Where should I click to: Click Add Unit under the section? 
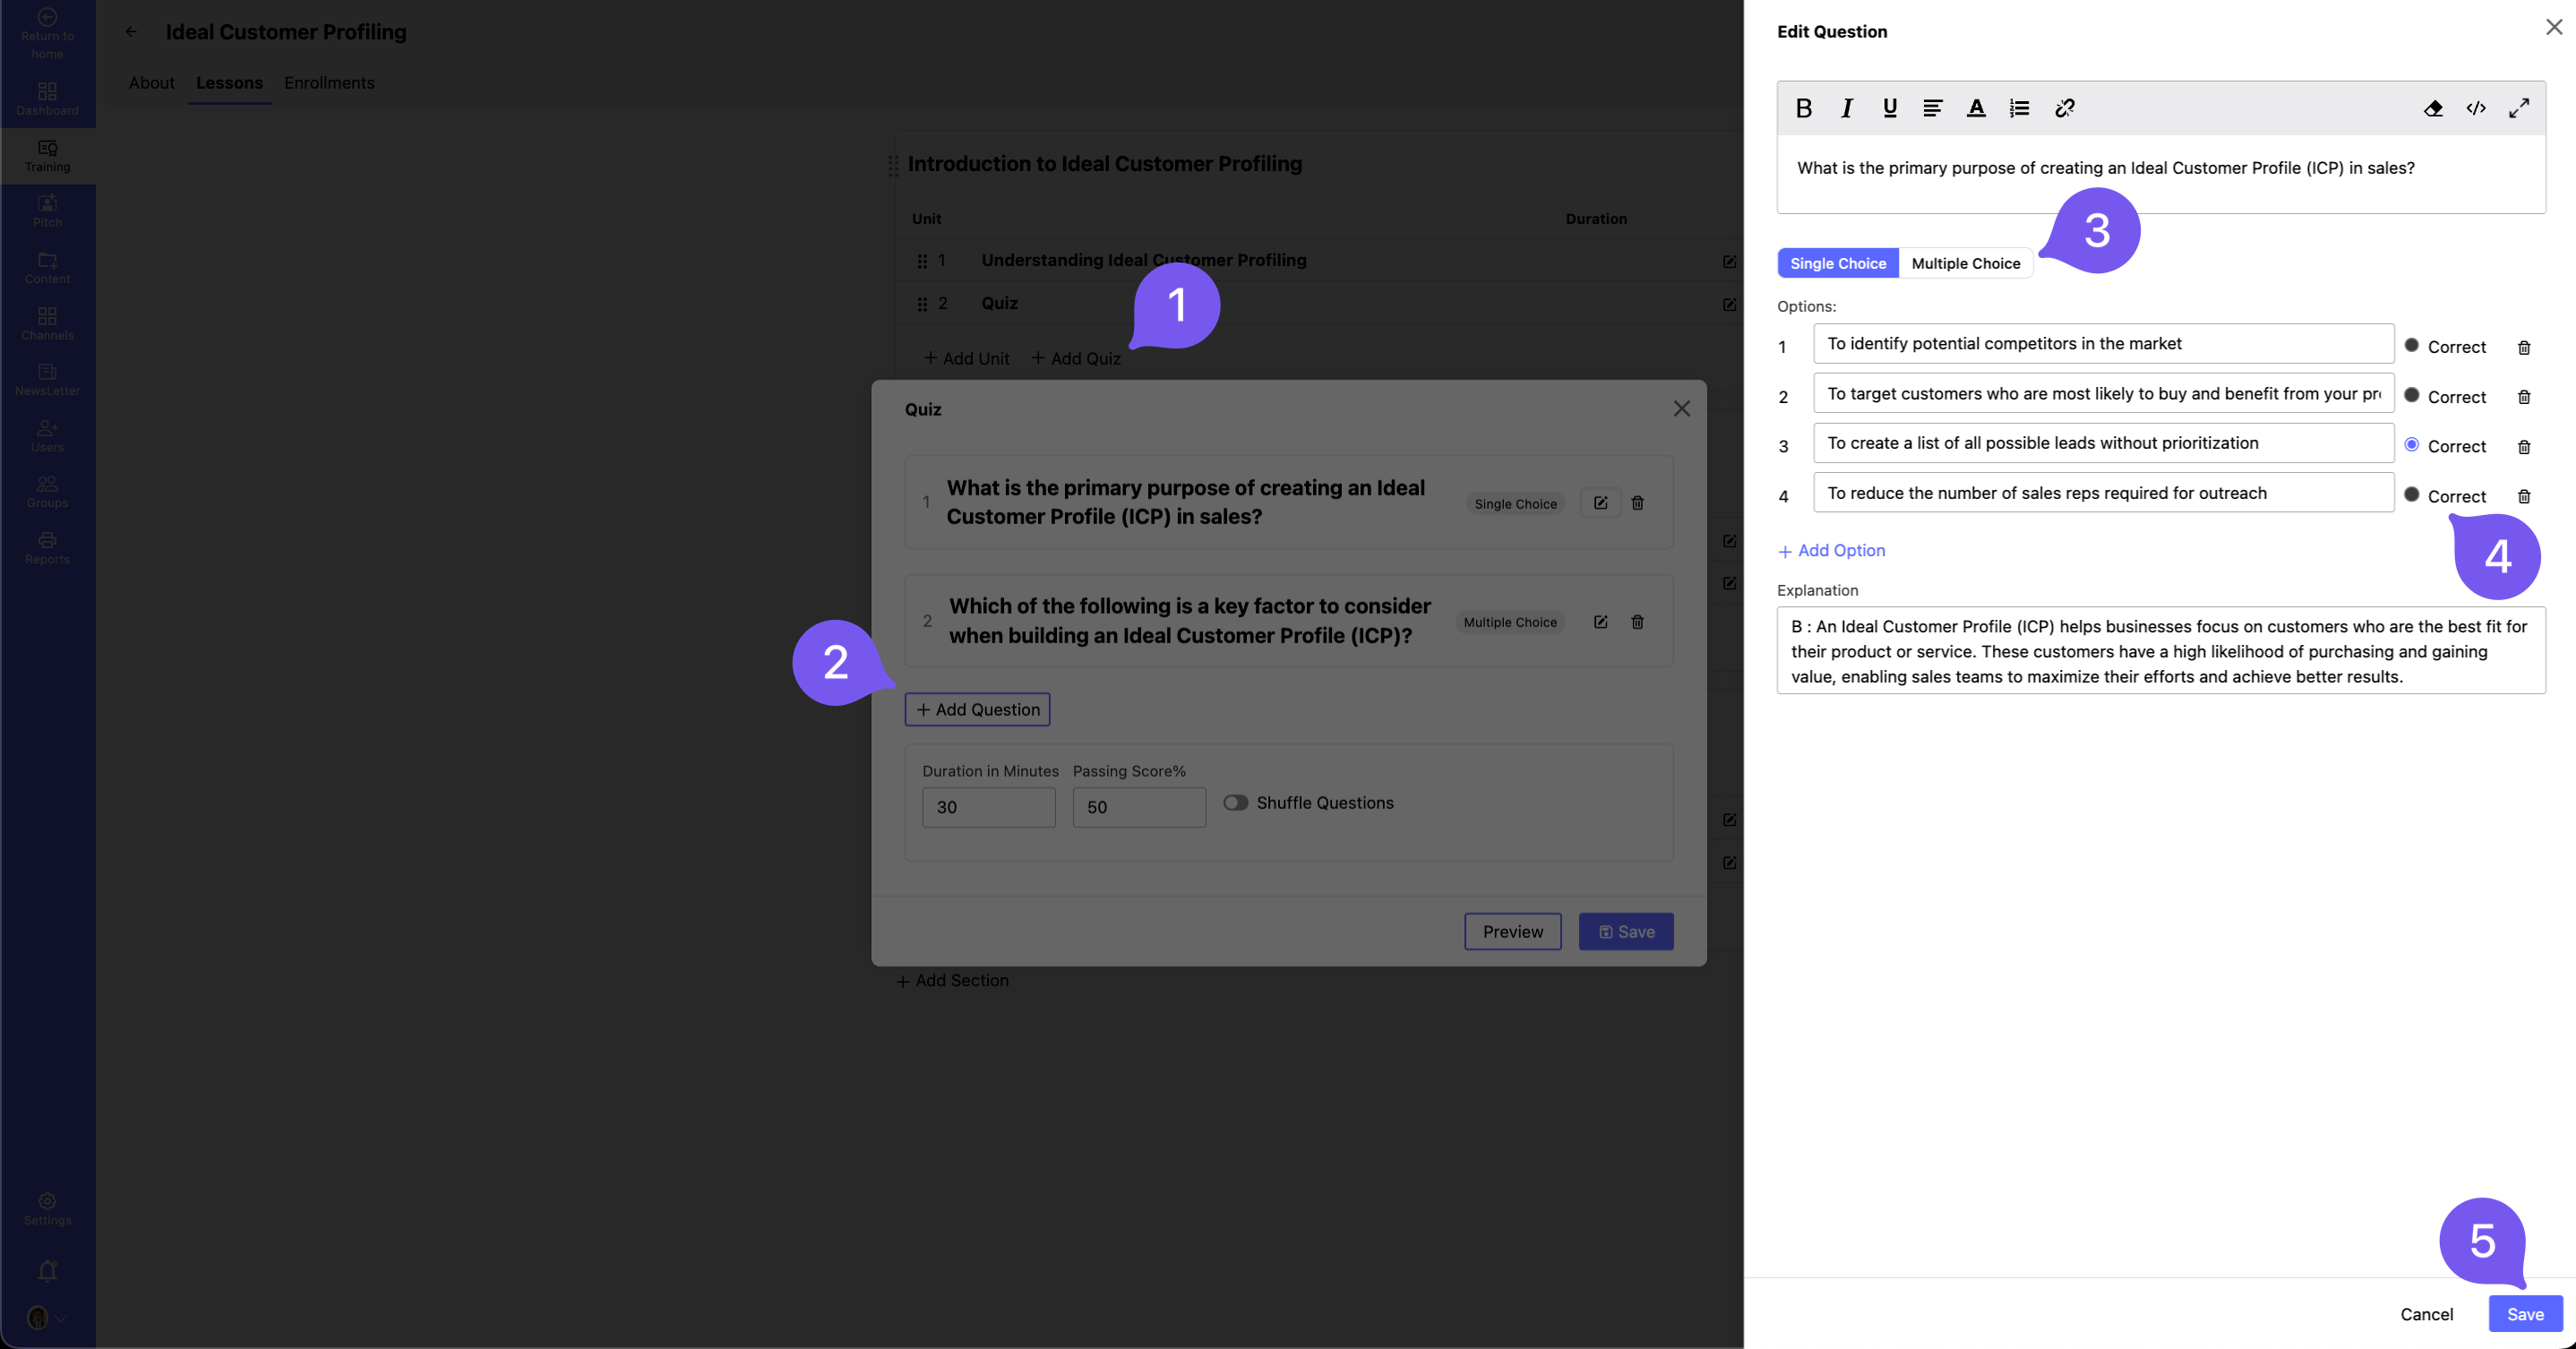(966, 358)
